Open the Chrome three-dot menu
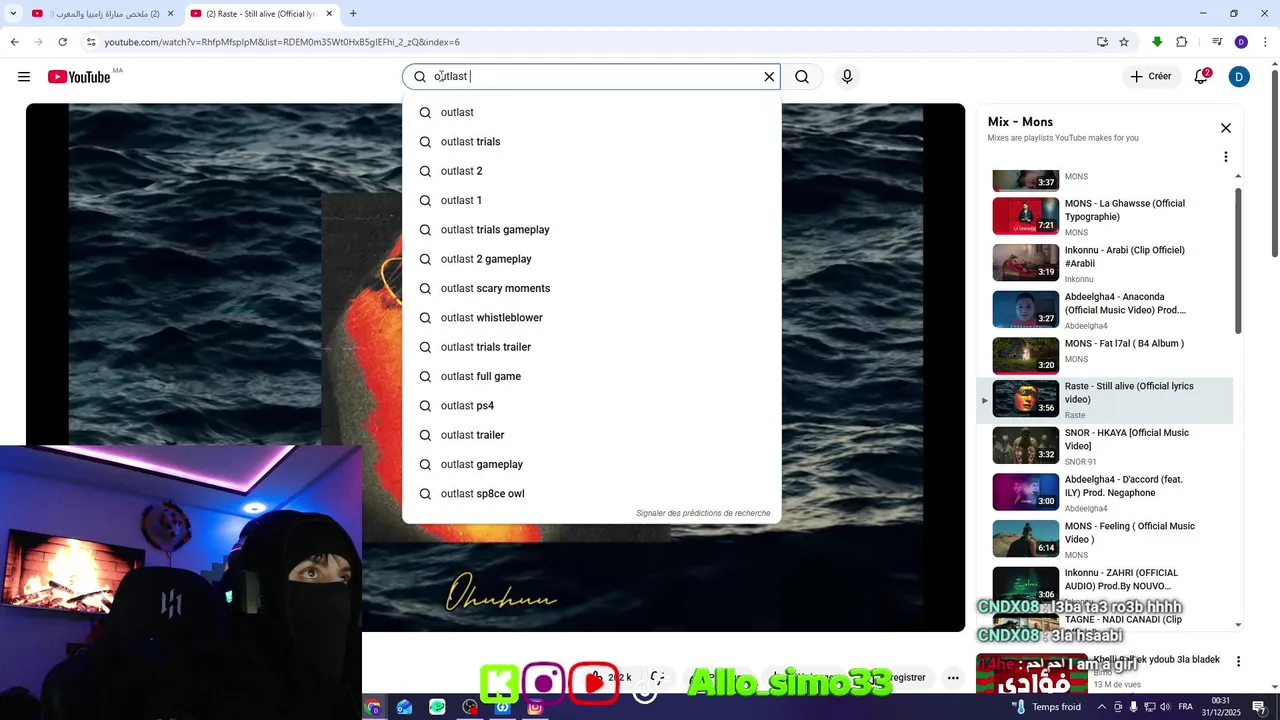1280x720 pixels. 1266,42
